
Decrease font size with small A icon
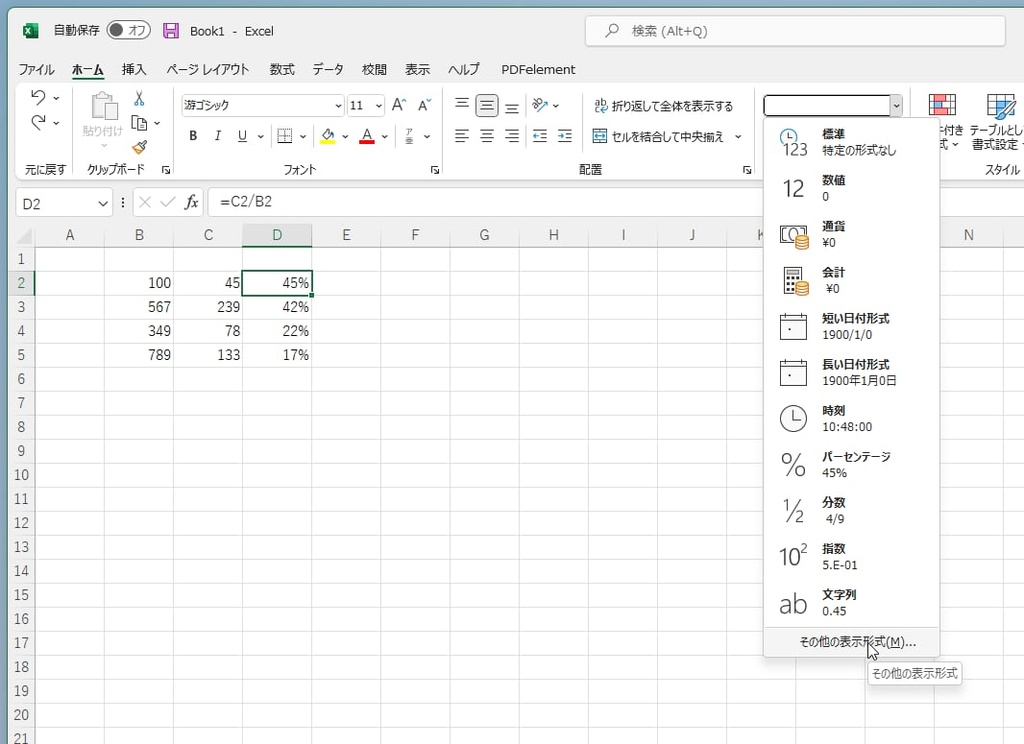(x=424, y=105)
